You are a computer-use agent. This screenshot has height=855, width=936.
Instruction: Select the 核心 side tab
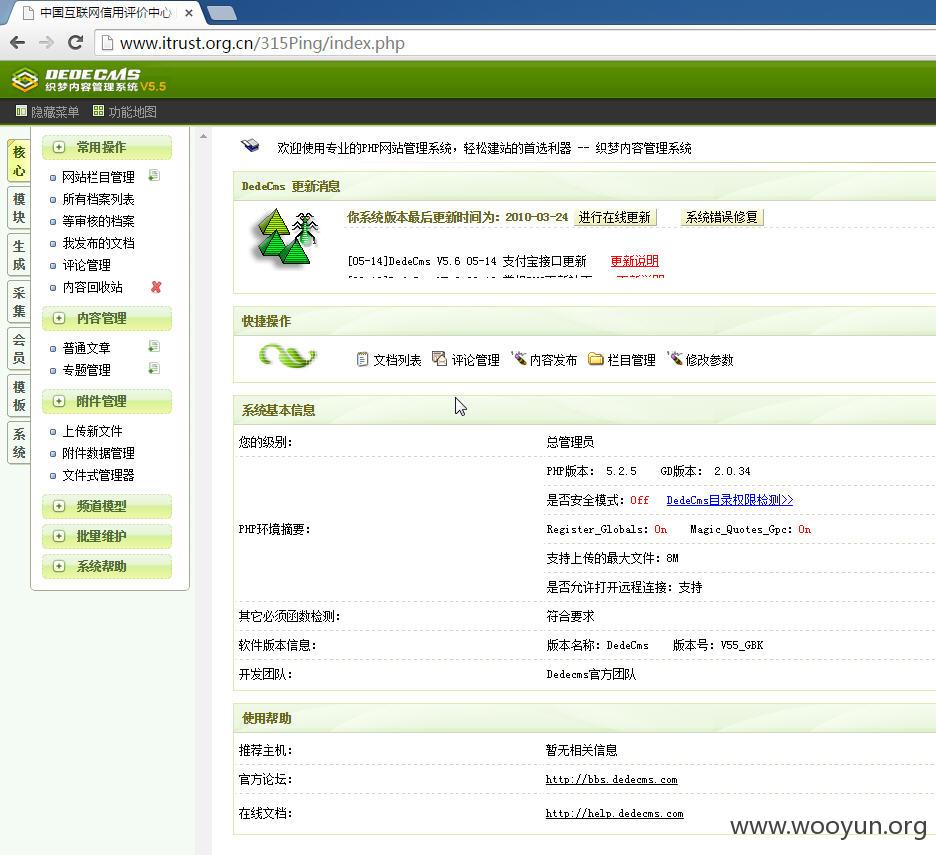click(19, 161)
